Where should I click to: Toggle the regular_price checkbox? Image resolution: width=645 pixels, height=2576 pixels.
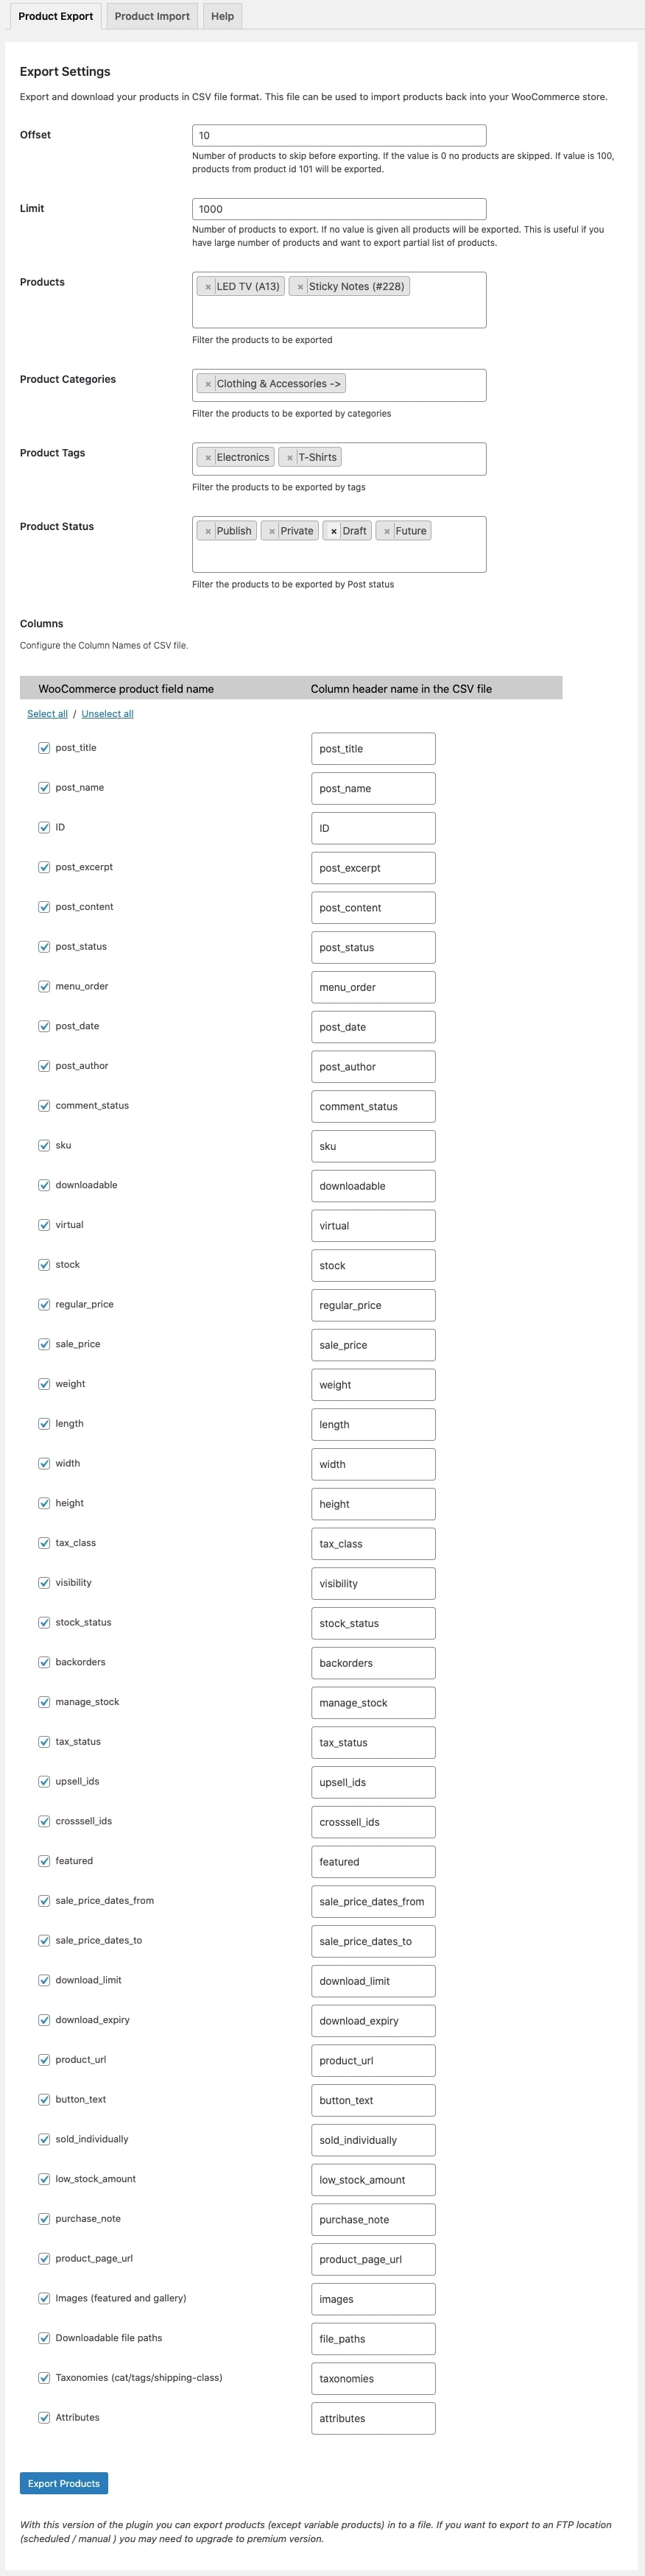[x=44, y=1305]
